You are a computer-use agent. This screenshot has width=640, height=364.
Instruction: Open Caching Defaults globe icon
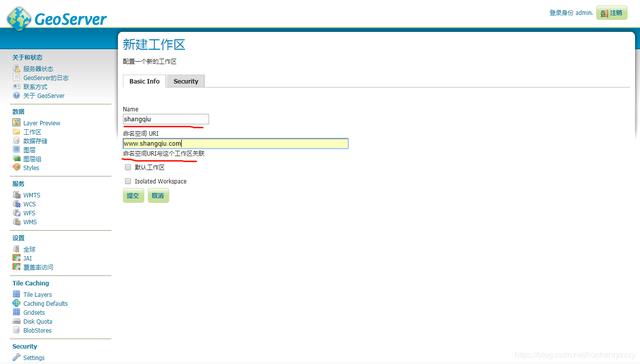click(16, 303)
